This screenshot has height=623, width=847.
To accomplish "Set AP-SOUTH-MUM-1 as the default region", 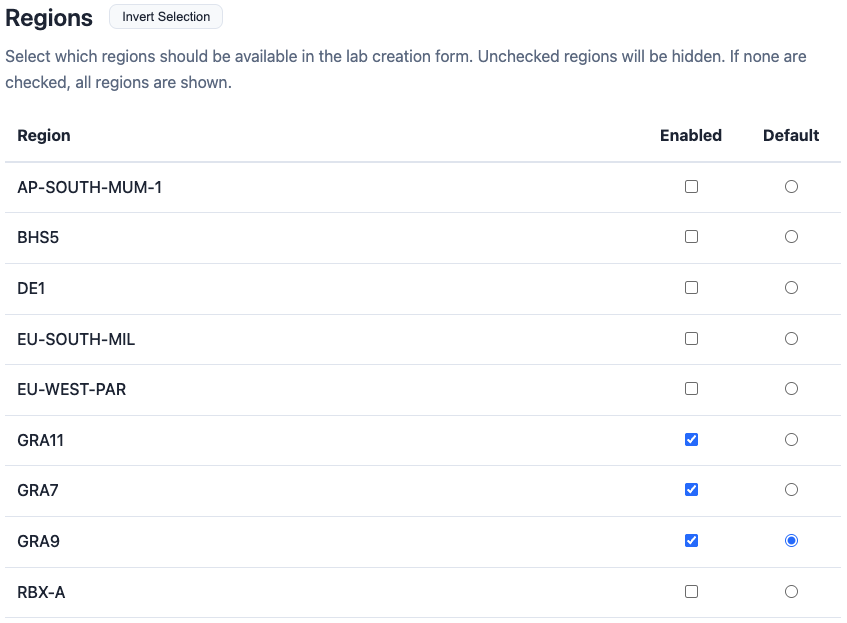I will 791,187.
